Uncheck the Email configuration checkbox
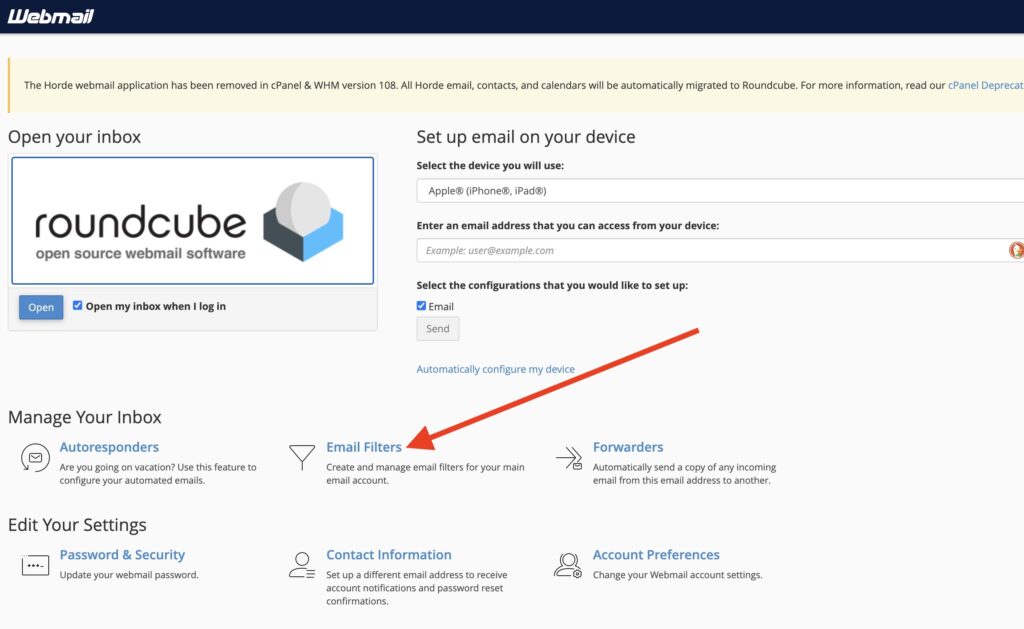The height and width of the screenshot is (629, 1024). (x=421, y=306)
